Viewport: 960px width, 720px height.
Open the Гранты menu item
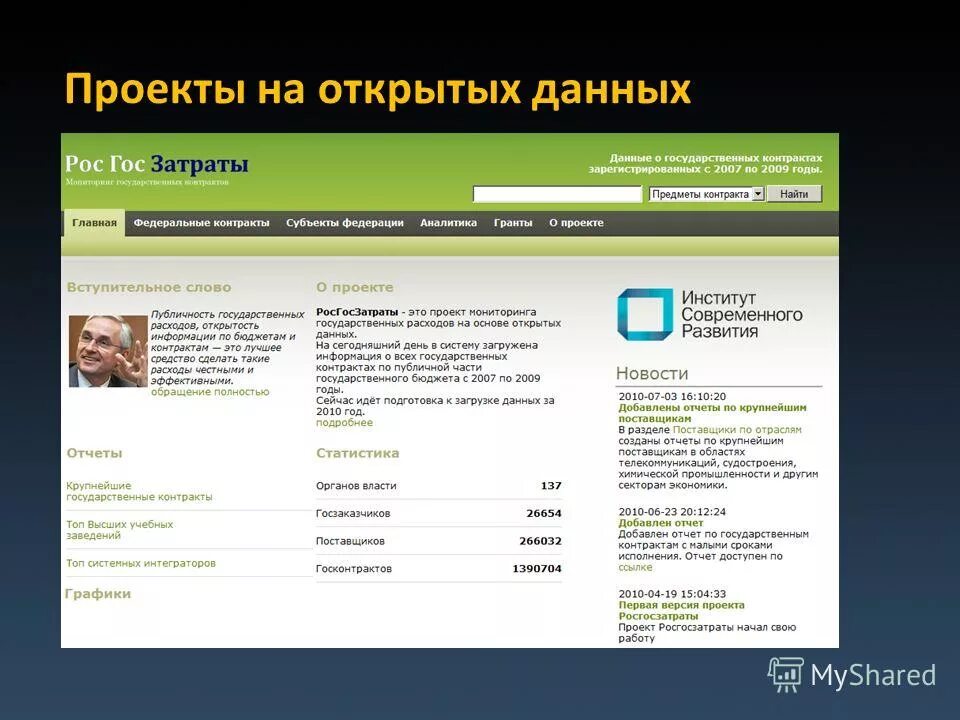(x=513, y=223)
